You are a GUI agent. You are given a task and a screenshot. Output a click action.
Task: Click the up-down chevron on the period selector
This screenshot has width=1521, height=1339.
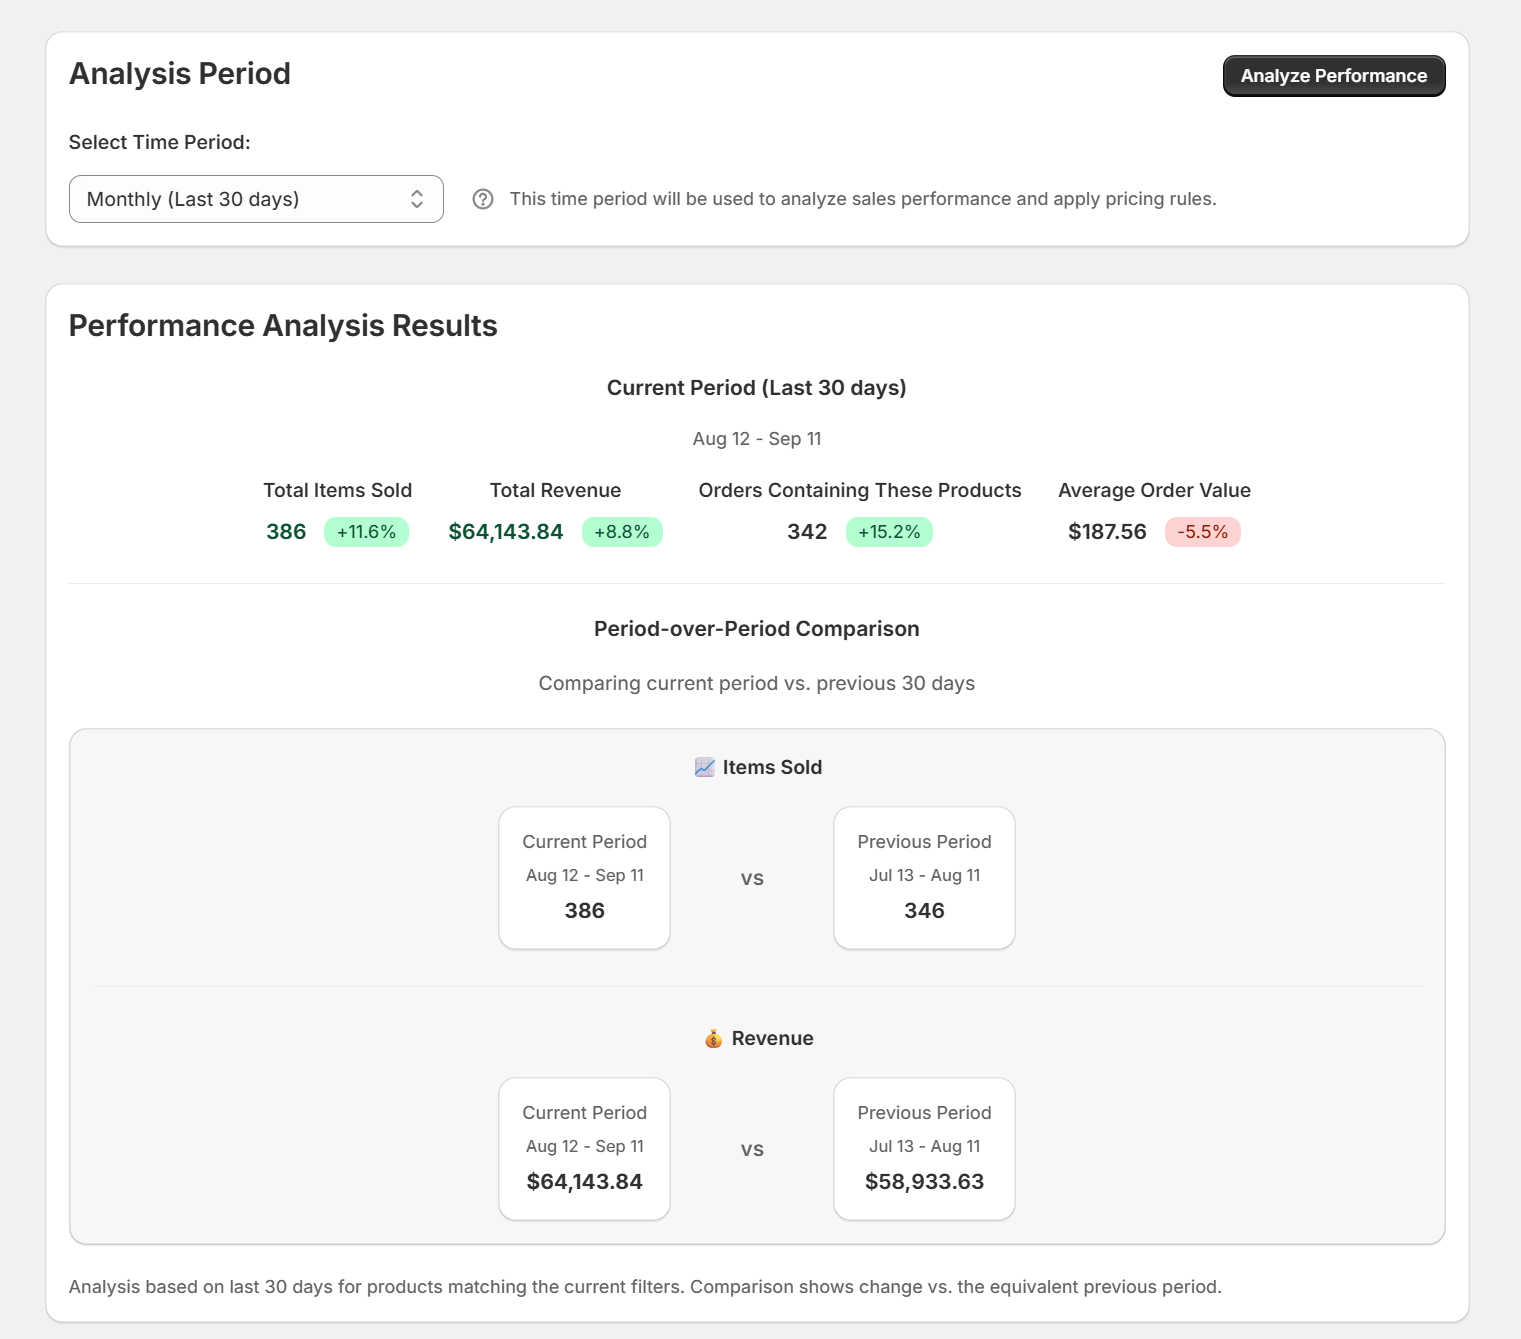pos(417,199)
